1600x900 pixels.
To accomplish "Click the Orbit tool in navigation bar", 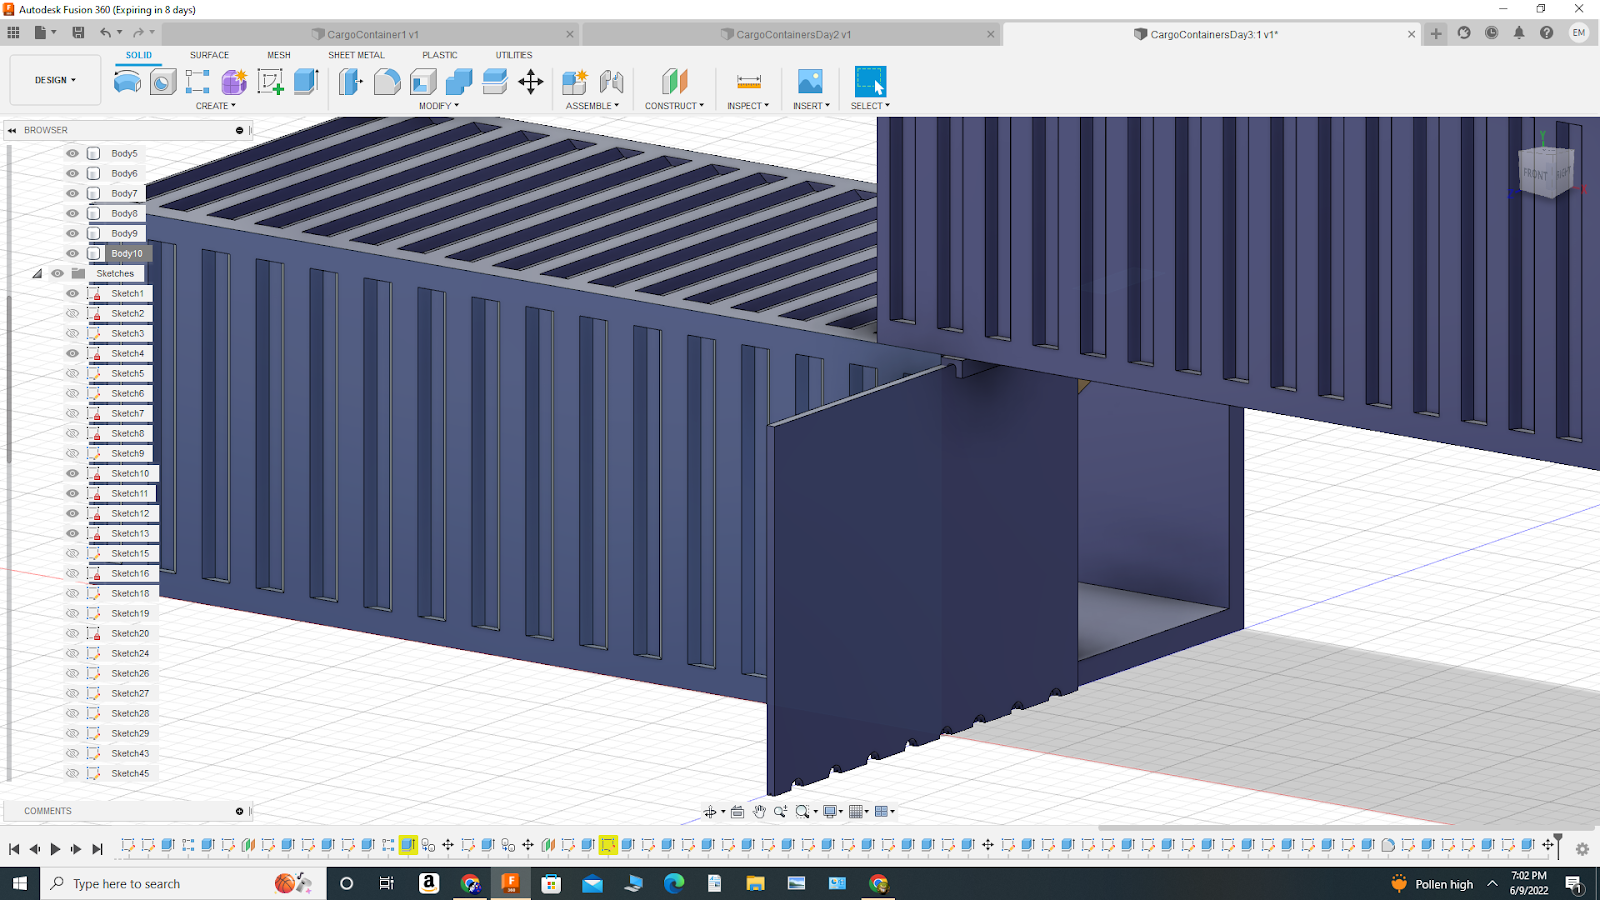I will point(711,811).
